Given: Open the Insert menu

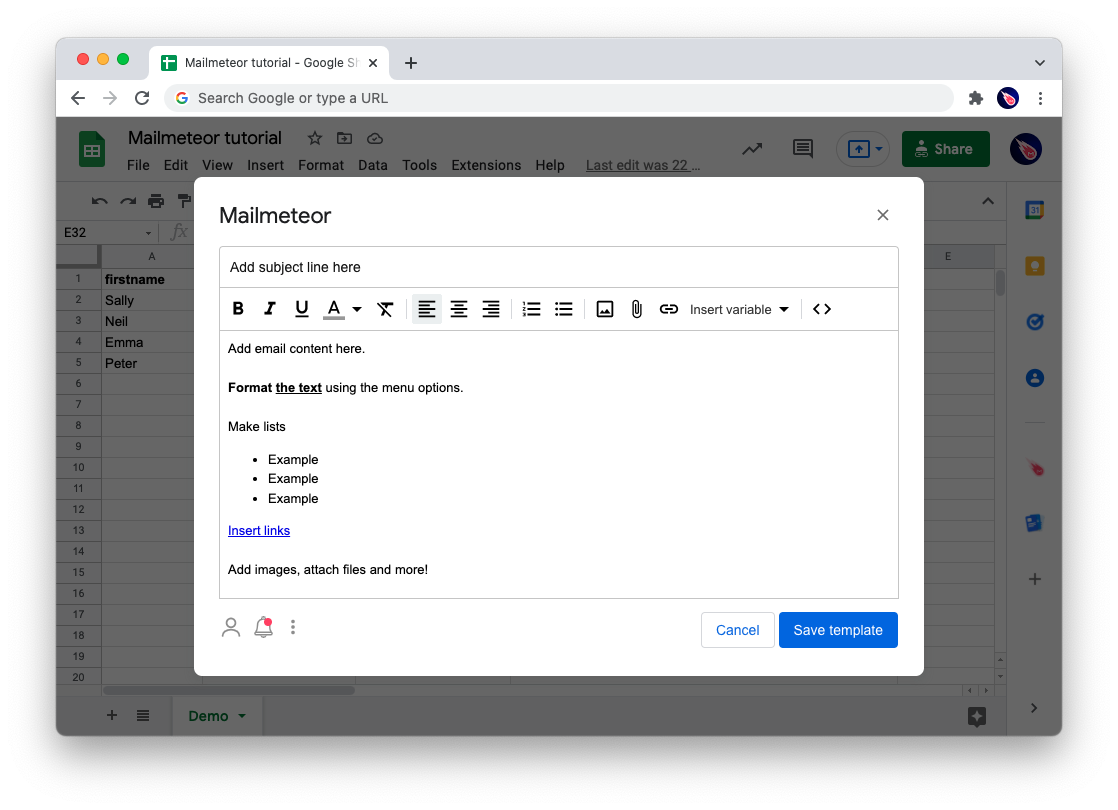Looking at the screenshot, I should pyautogui.click(x=265, y=165).
